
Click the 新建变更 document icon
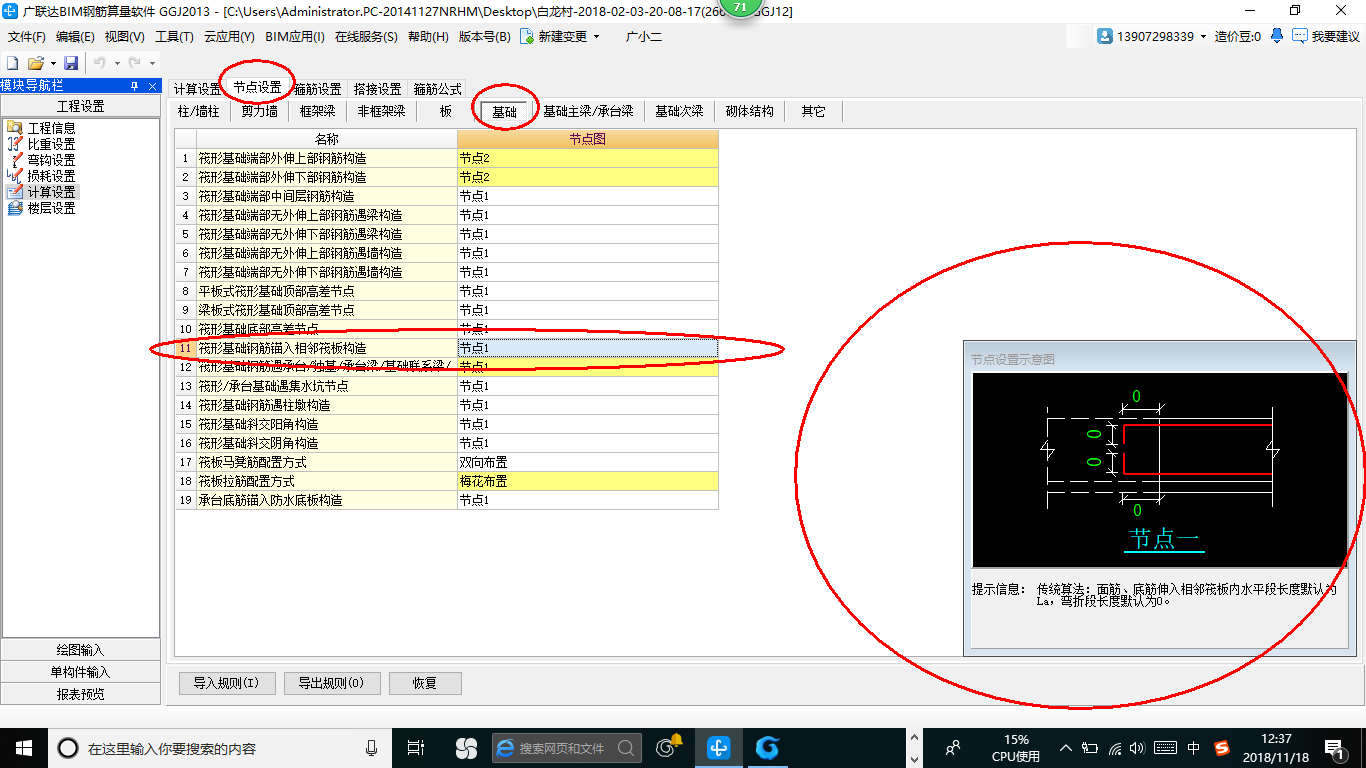526,36
